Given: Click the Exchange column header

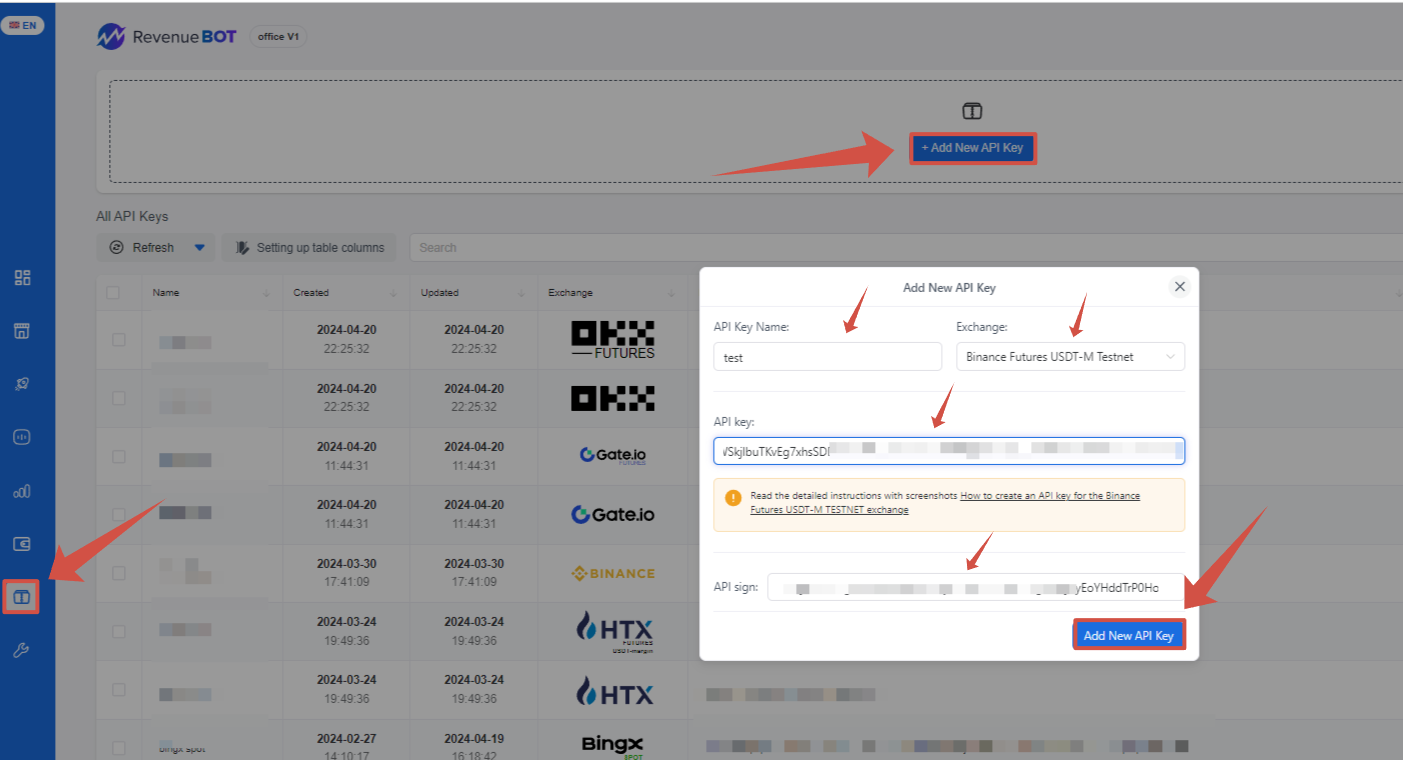Looking at the screenshot, I should click(x=570, y=293).
